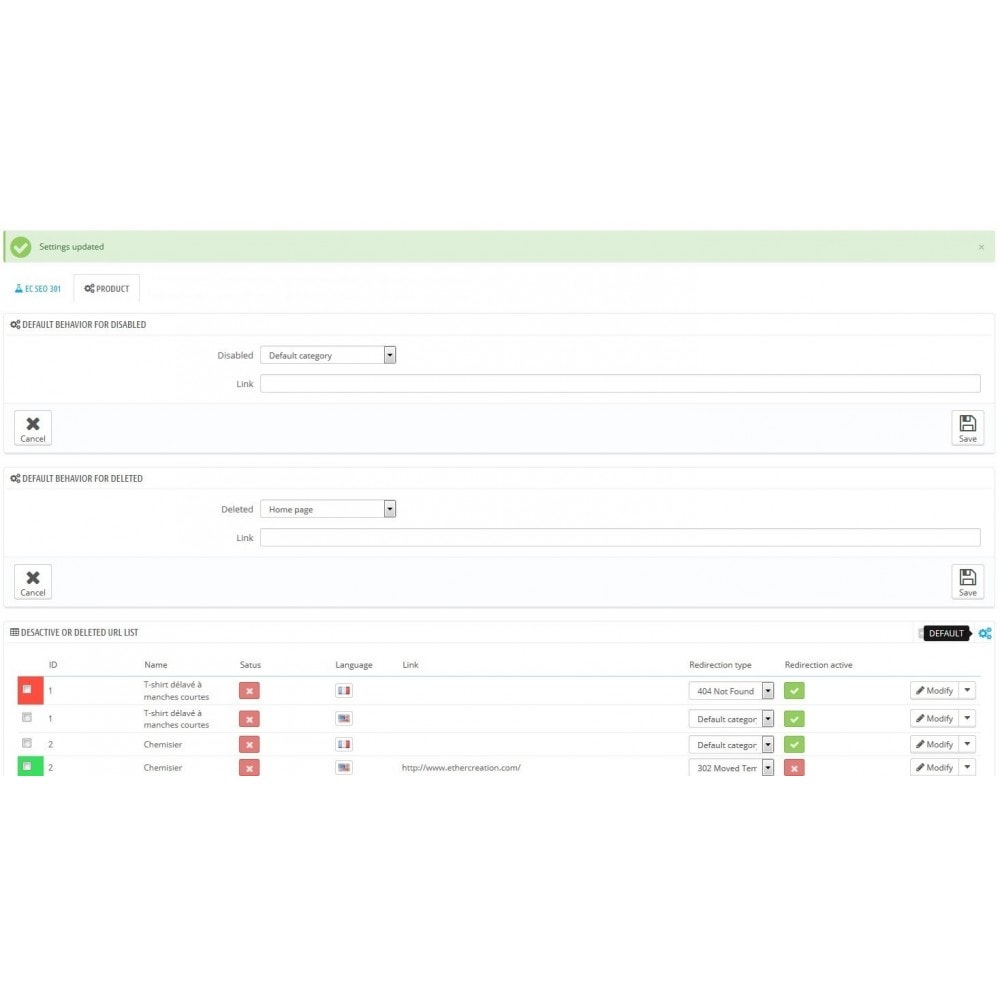This screenshot has height=1000, width=1000.
Task: Modify the English T-shirt délavé row
Action: [934, 719]
